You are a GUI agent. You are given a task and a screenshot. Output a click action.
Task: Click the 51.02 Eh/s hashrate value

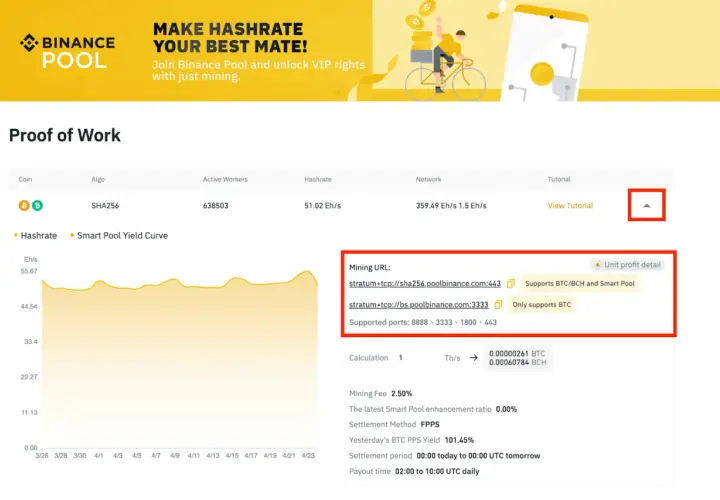322,206
